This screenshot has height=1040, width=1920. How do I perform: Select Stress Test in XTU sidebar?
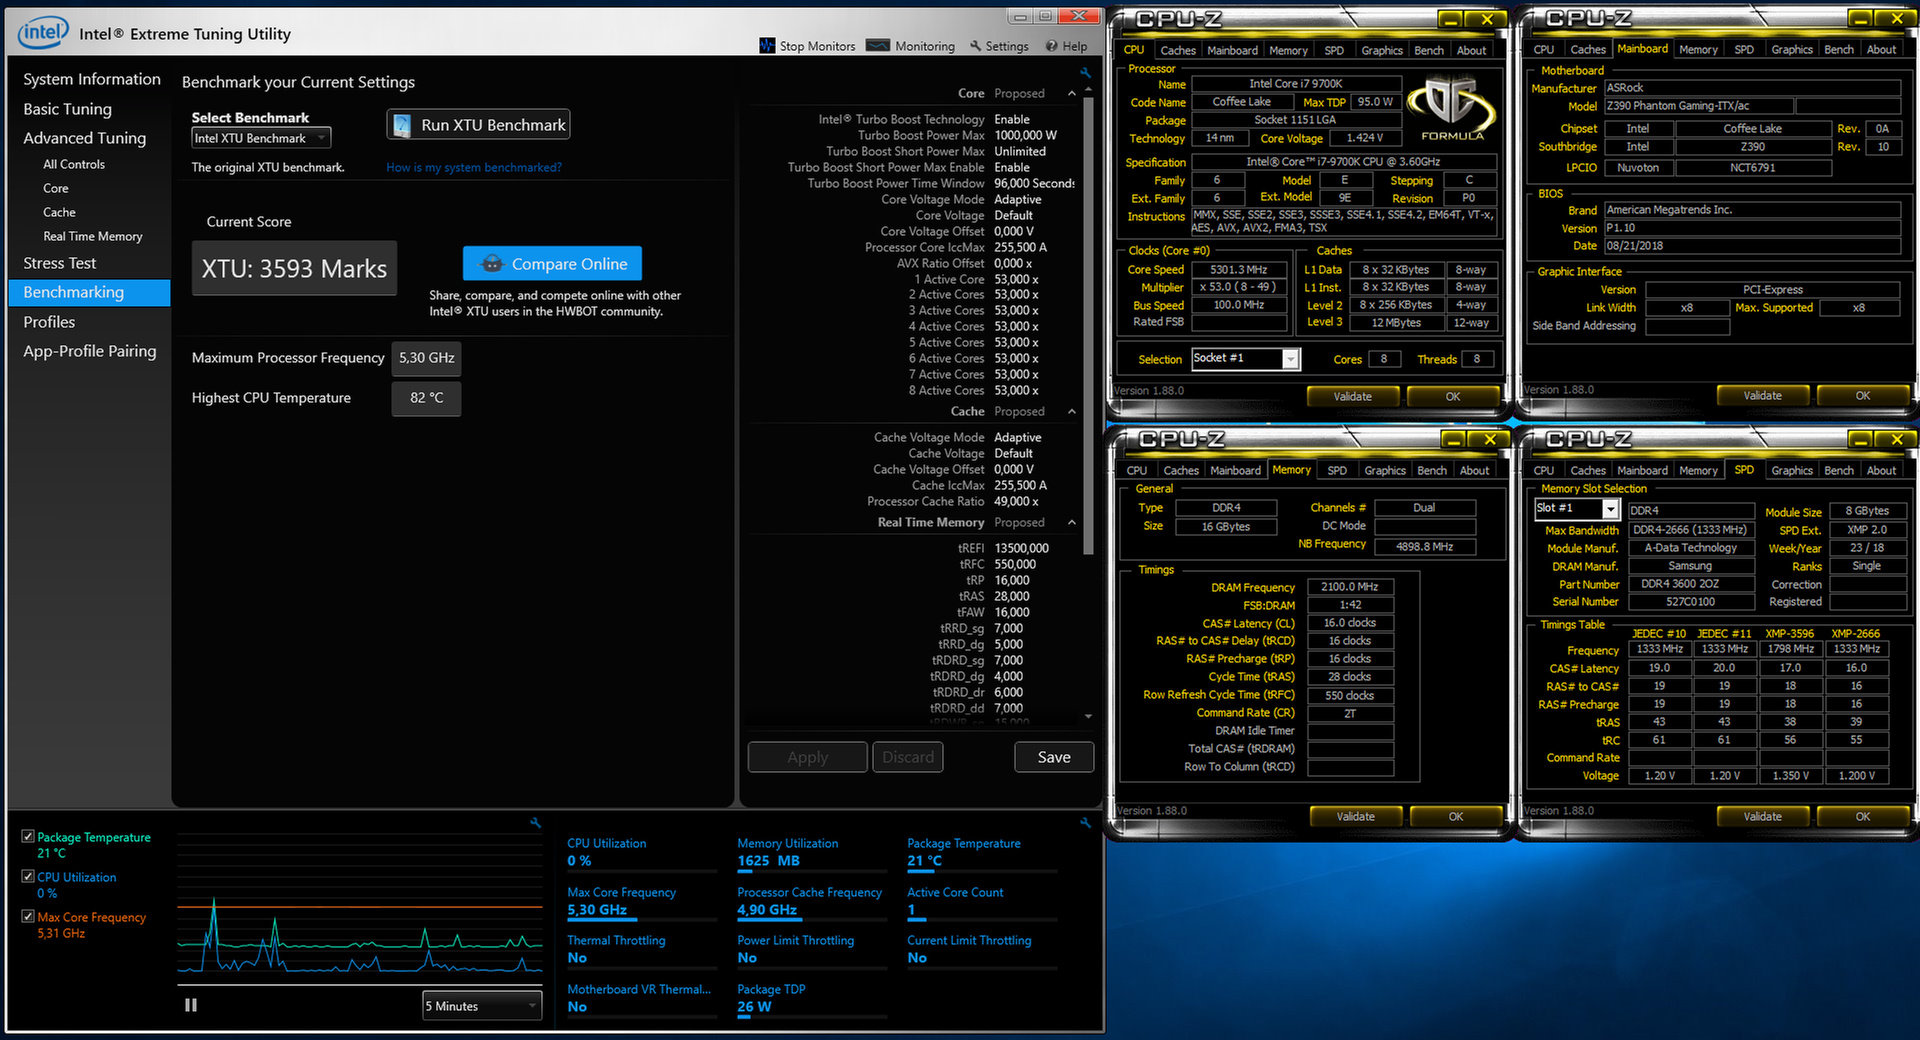click(x=59, y=263)
